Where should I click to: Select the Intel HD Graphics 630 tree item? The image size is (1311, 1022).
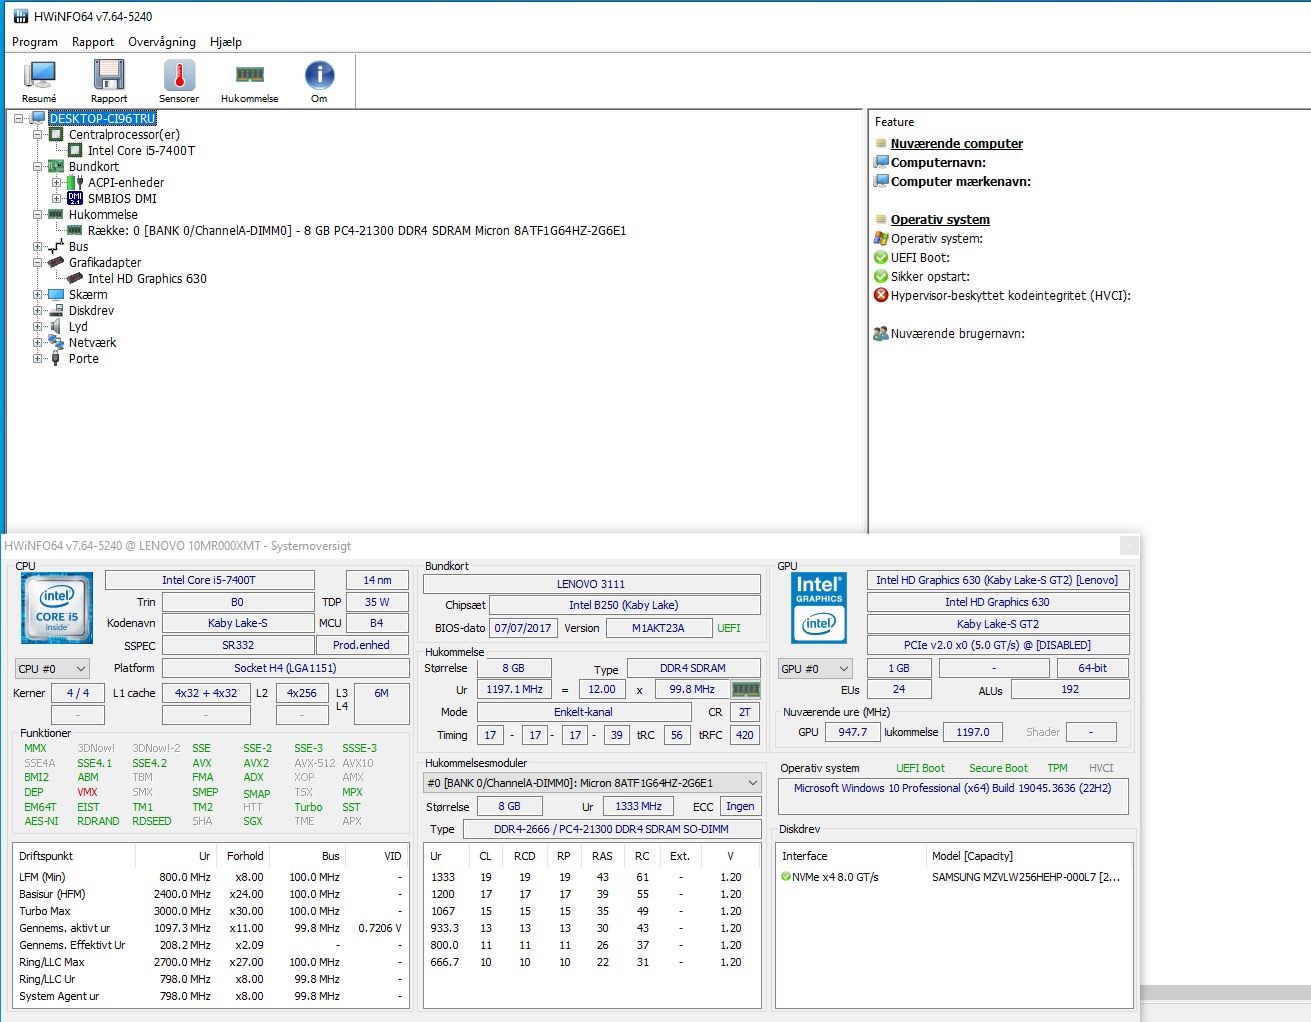[x=147, y=278]
